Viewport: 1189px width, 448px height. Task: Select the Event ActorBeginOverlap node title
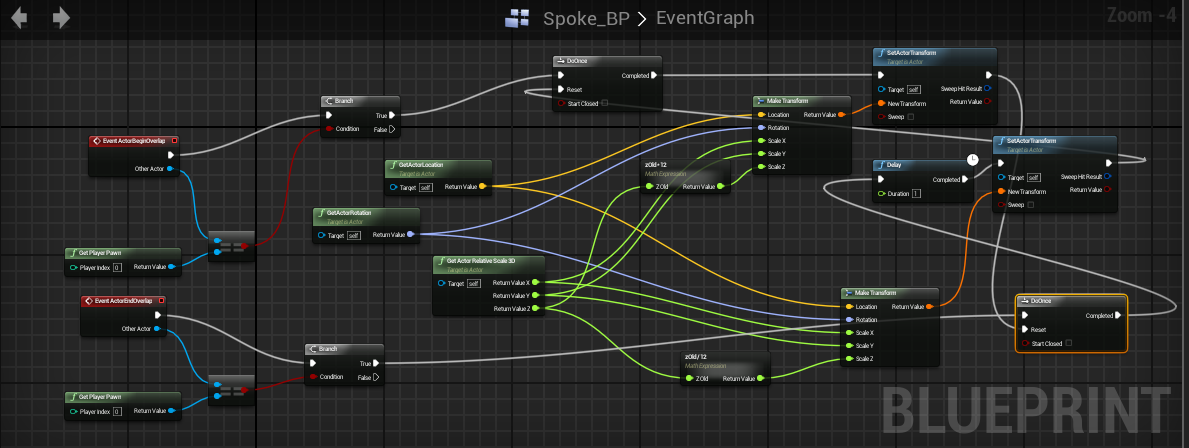(x=135, y=141)
